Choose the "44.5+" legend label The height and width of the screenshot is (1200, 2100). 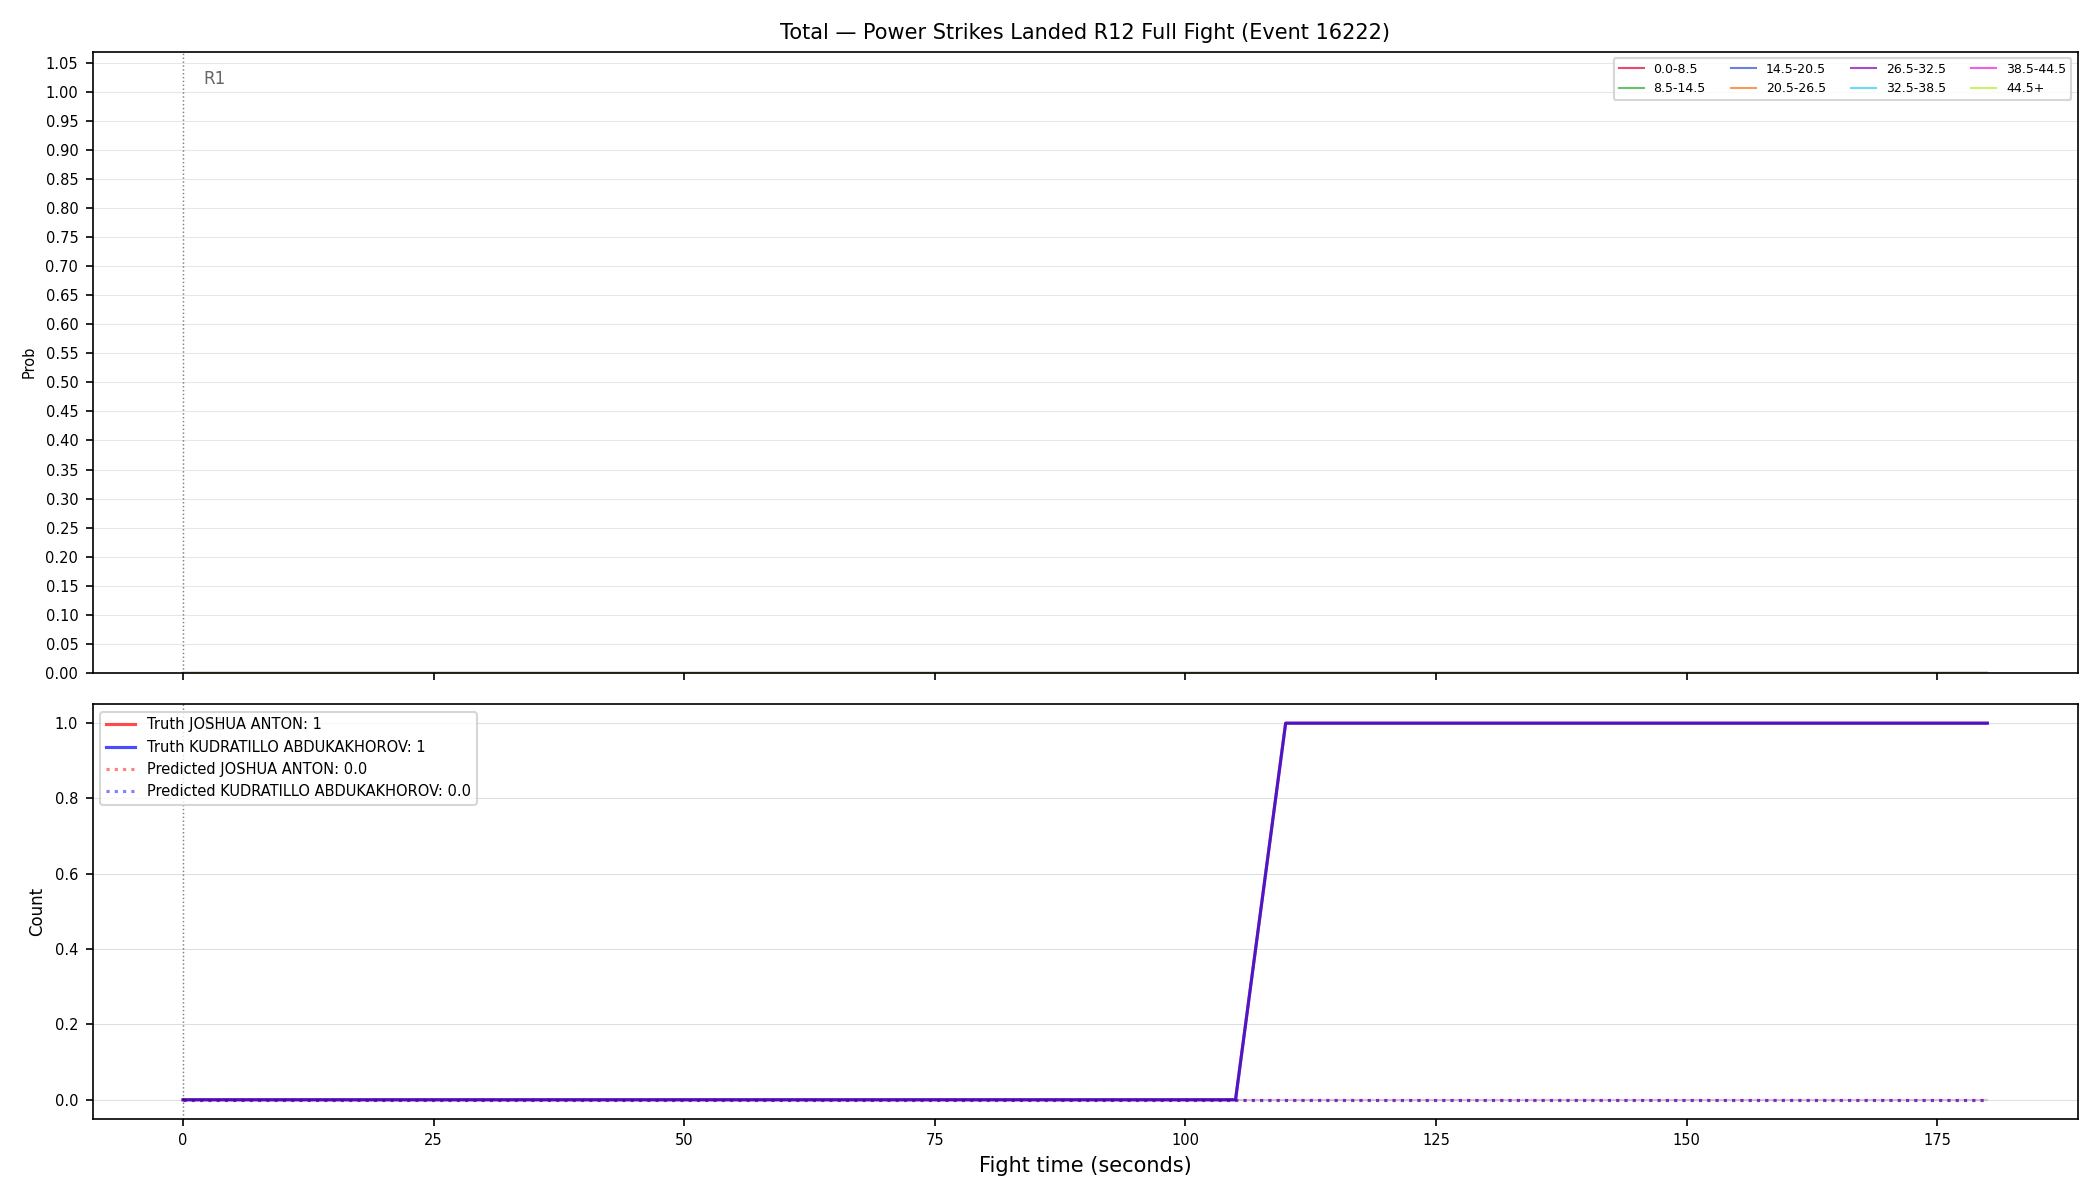(x=2025, y=88)
